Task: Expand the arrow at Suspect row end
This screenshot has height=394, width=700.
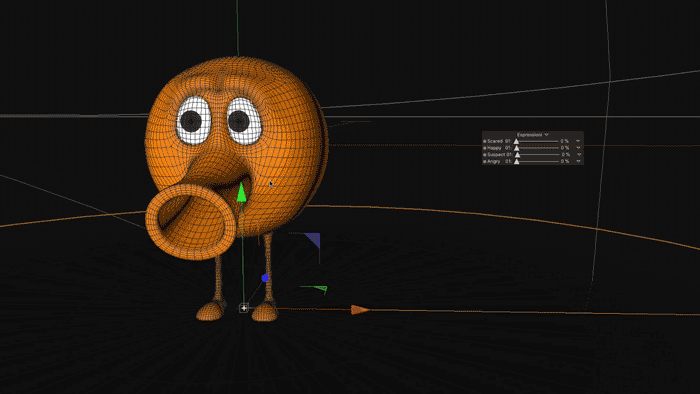Action: (578, 155)
